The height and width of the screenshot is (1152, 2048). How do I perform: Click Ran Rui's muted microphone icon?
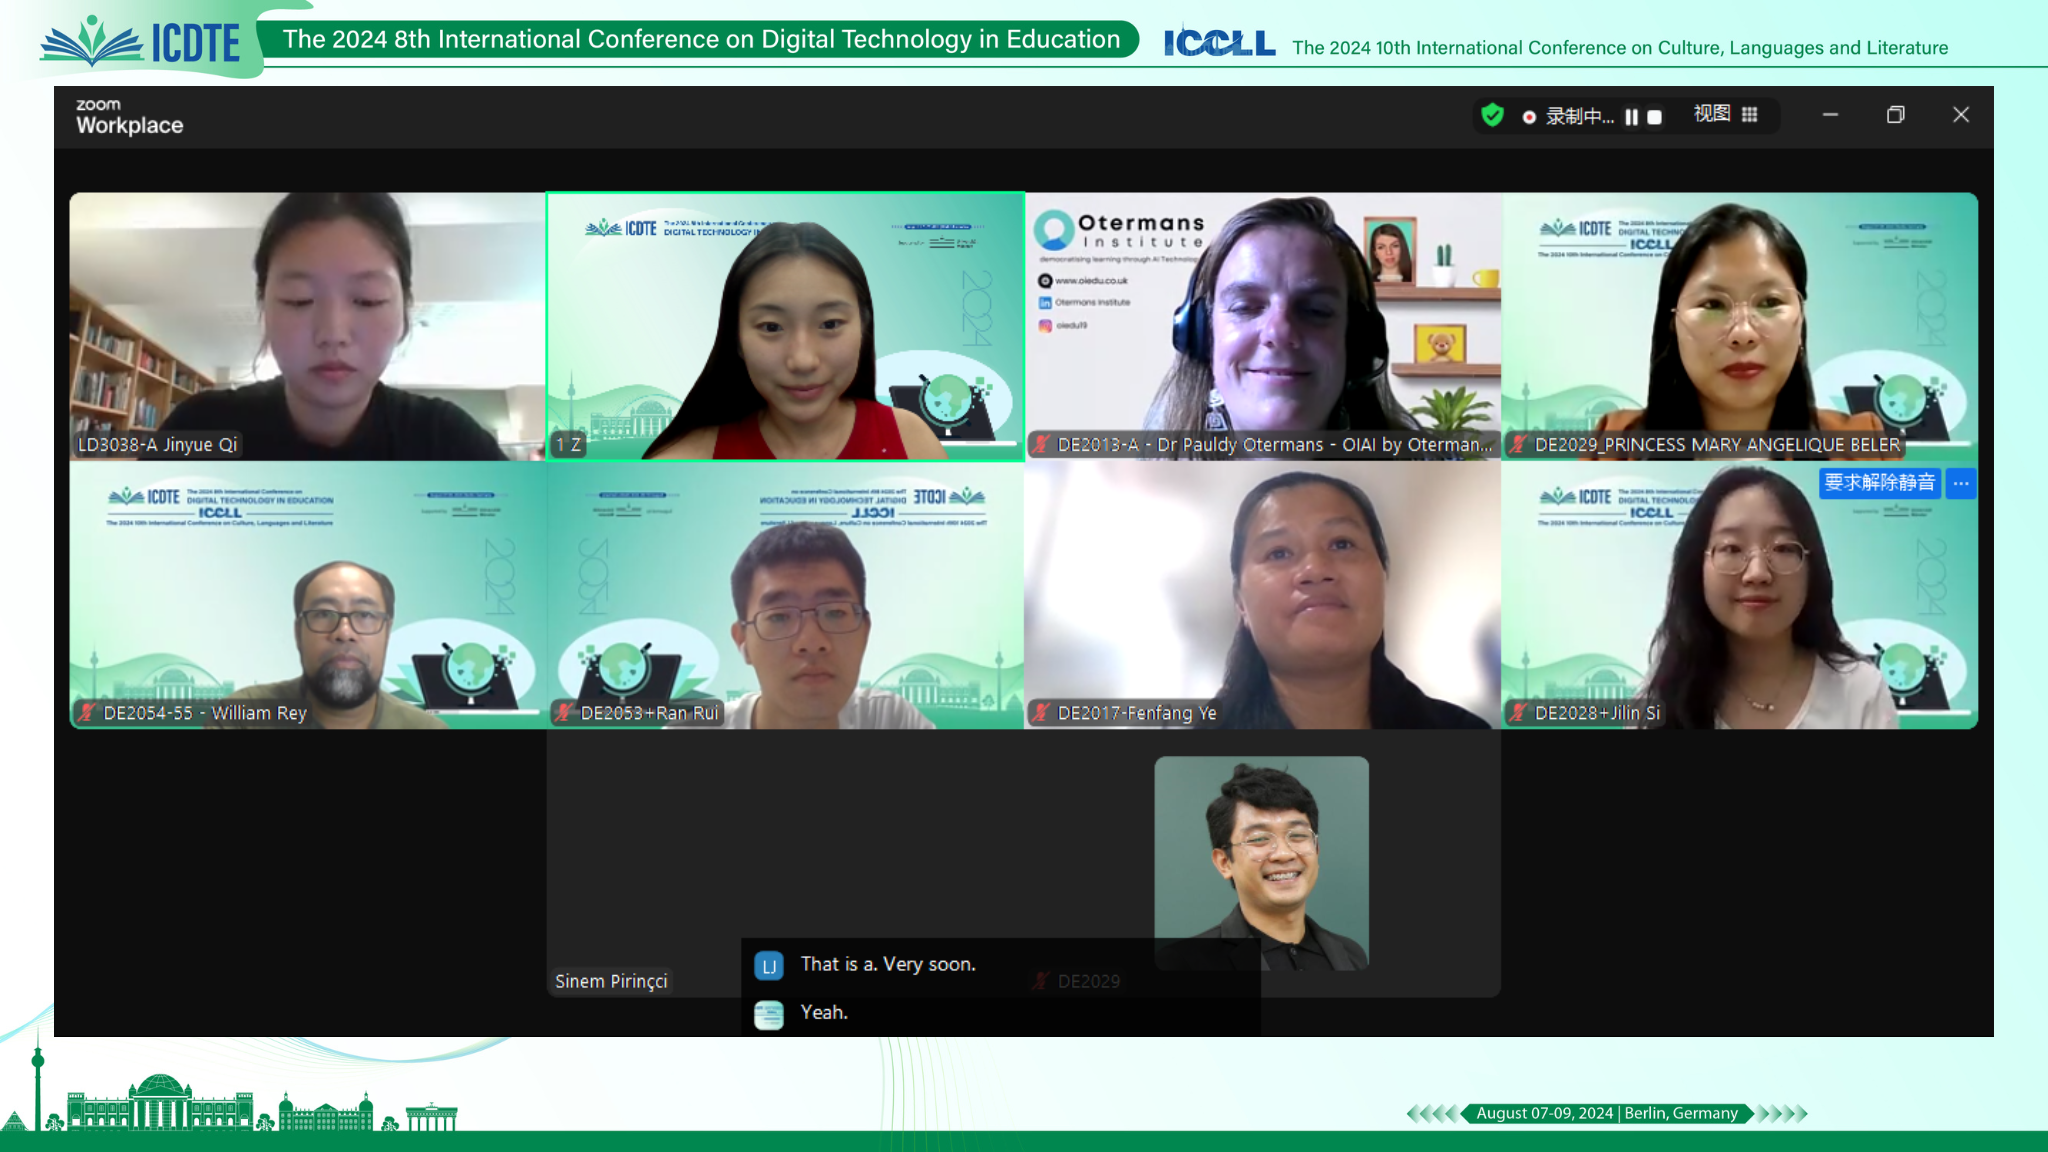click(565, 713)
